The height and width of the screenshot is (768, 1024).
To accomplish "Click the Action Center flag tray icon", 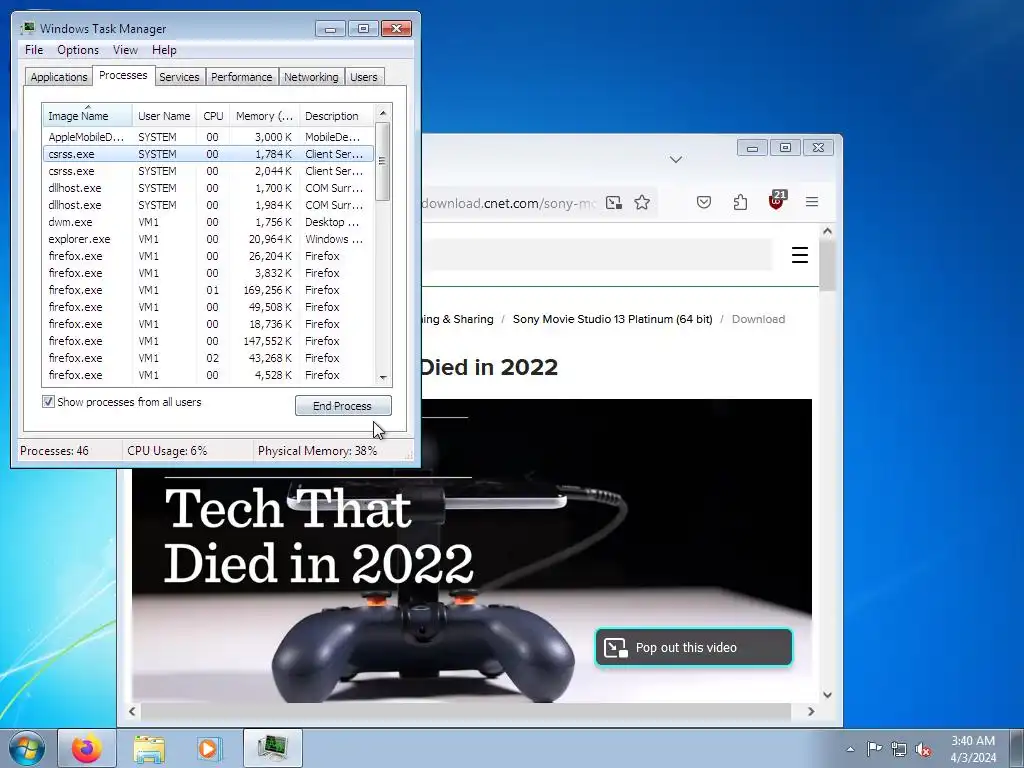I will 874,749.
